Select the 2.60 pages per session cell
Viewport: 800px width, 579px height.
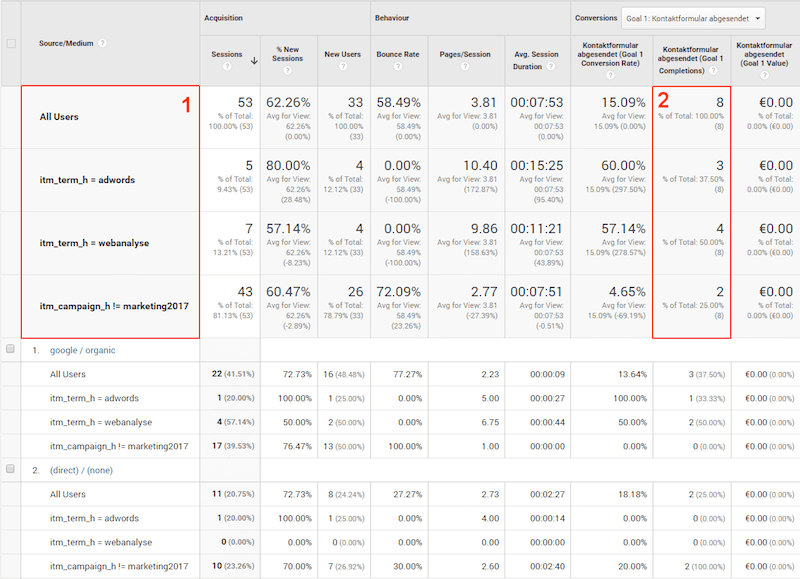[x=490, y=566]
